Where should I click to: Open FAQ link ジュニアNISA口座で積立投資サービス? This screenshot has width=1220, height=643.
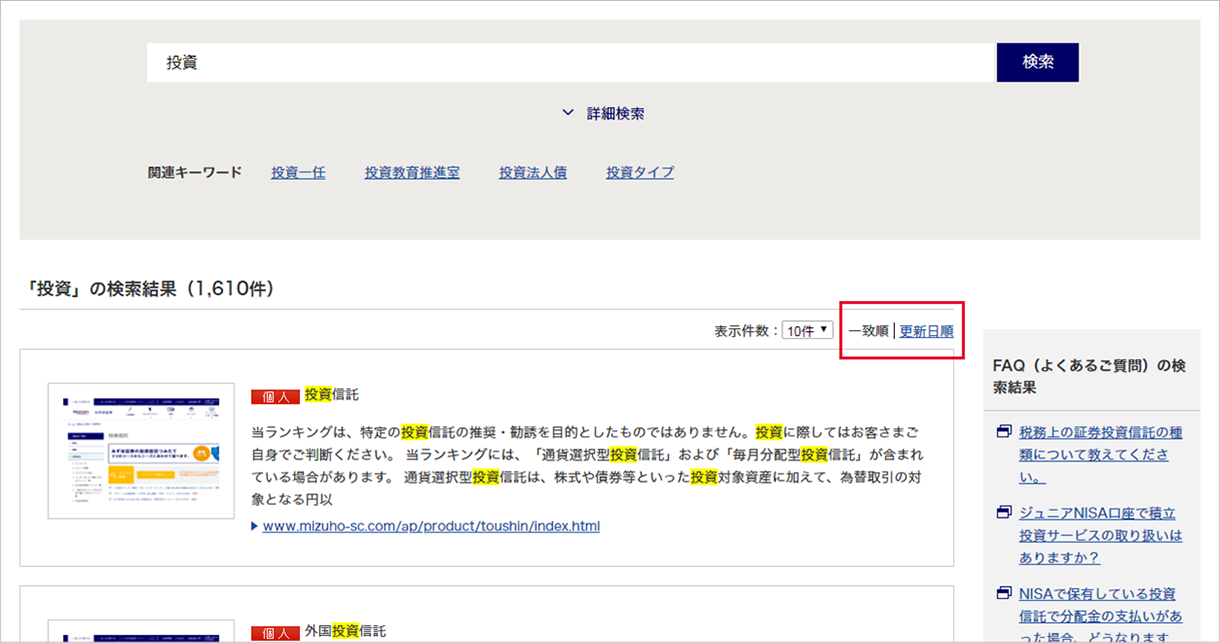[1100, 535]
